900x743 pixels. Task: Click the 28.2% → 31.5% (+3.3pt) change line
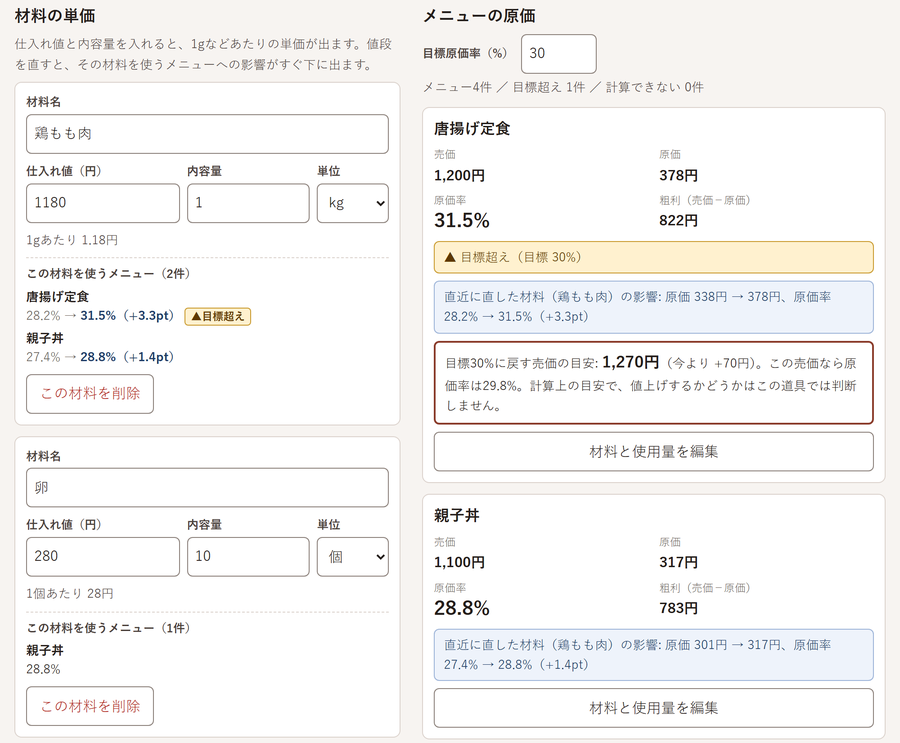point(100,316)
